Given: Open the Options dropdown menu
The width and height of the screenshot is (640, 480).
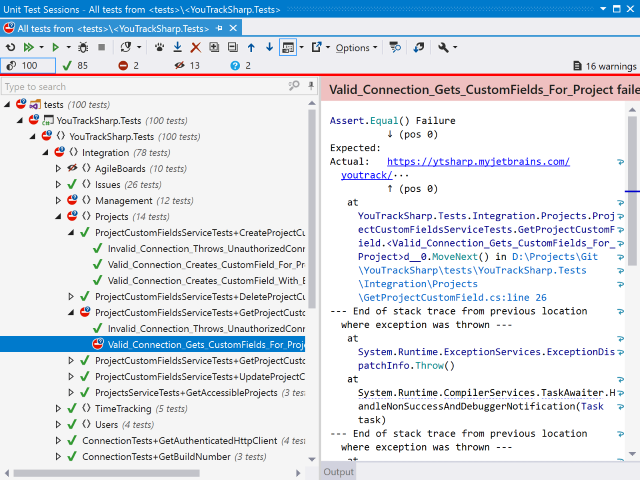Looking at the screenshot, I should click(356, 47).
